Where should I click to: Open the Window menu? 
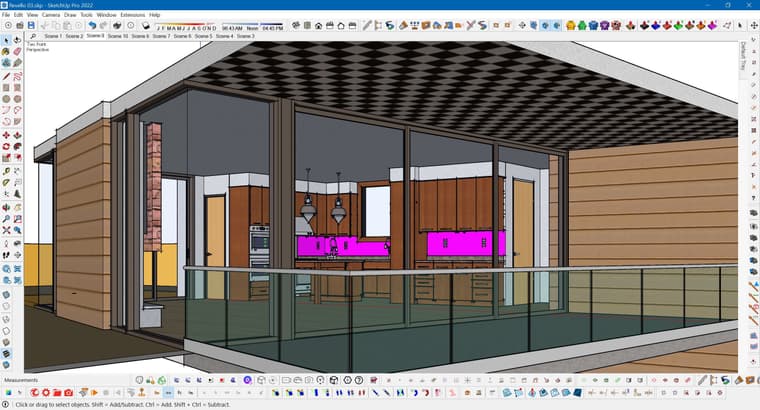[x=106, y=15]
